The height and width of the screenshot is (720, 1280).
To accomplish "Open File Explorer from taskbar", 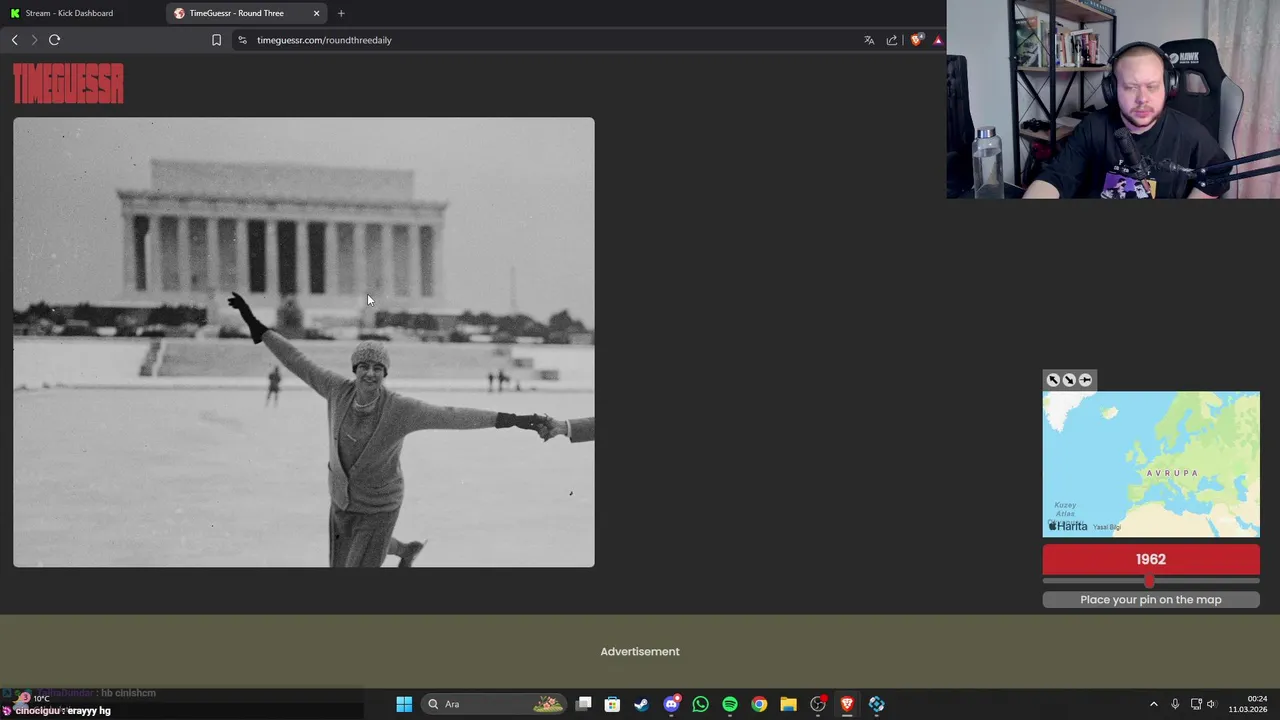I will pyautogui.click(x=788, y=704).
